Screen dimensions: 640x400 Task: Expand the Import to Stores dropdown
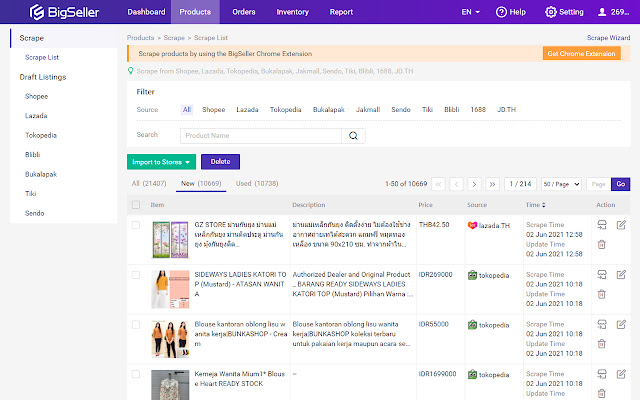(161, 160)
